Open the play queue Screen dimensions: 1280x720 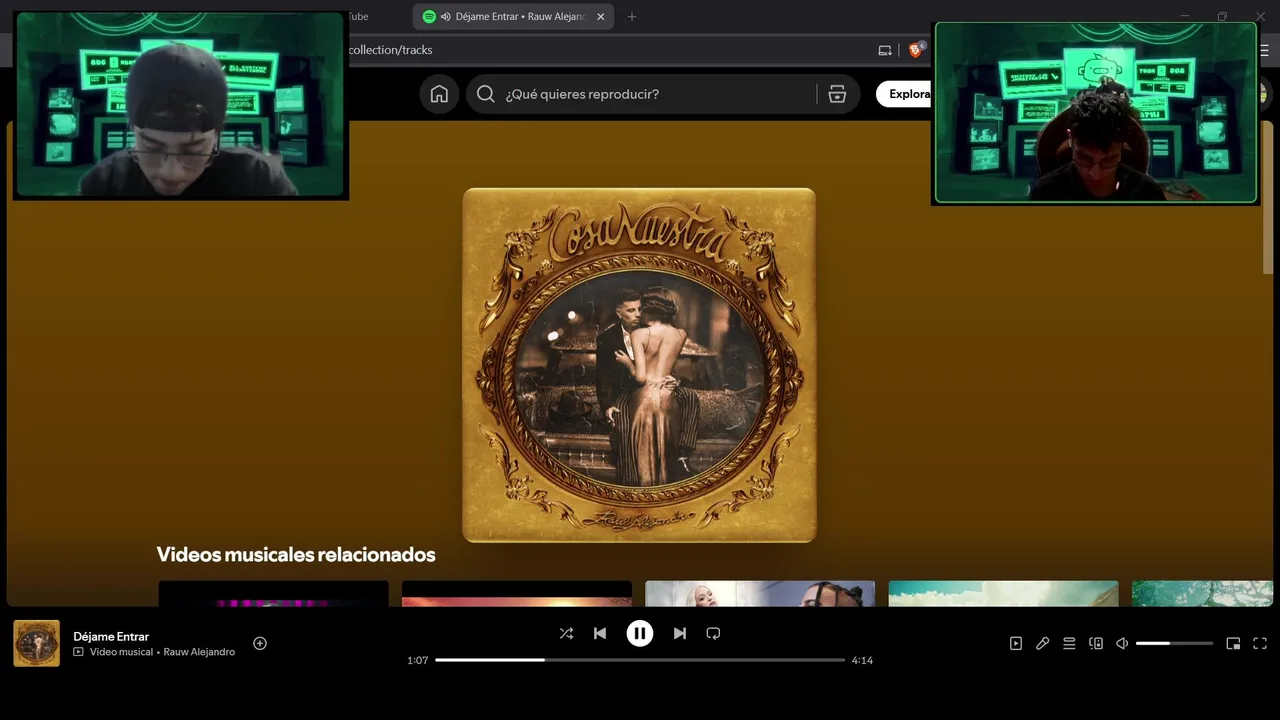coord(1069,644)
